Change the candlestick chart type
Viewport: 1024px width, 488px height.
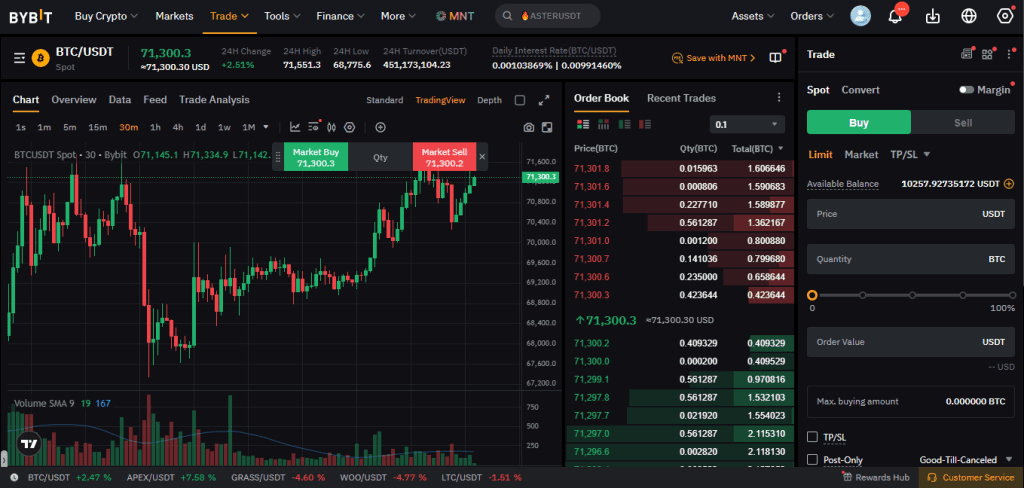[331, 127]
